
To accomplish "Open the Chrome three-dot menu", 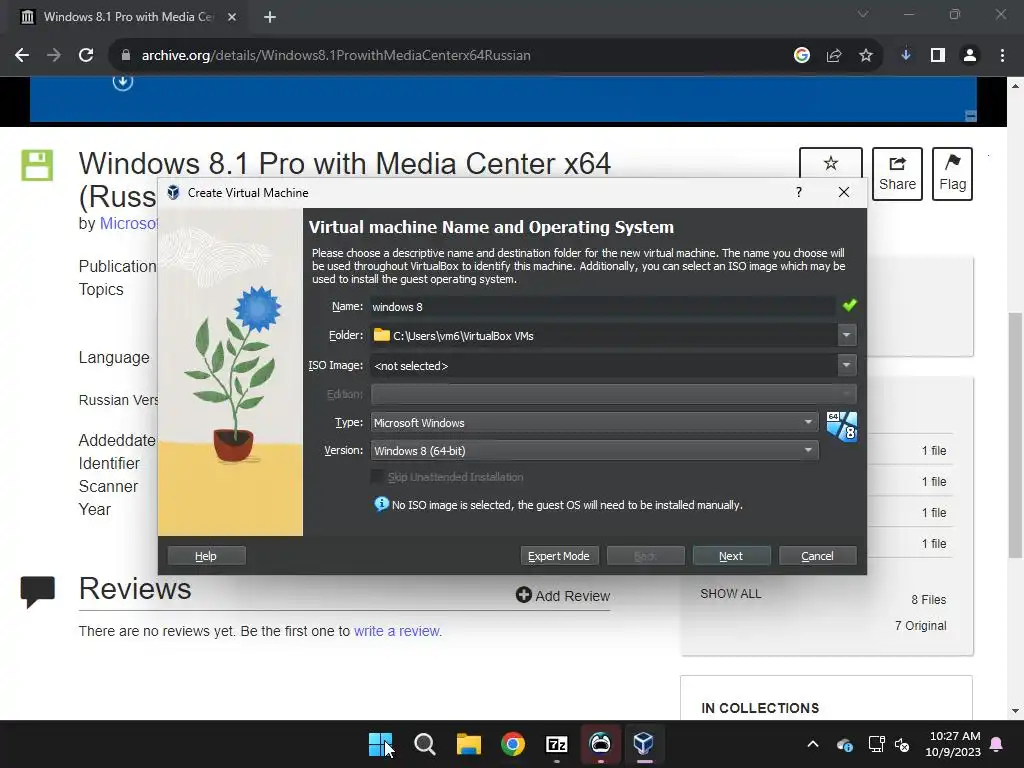I will tap(1002, 56).
